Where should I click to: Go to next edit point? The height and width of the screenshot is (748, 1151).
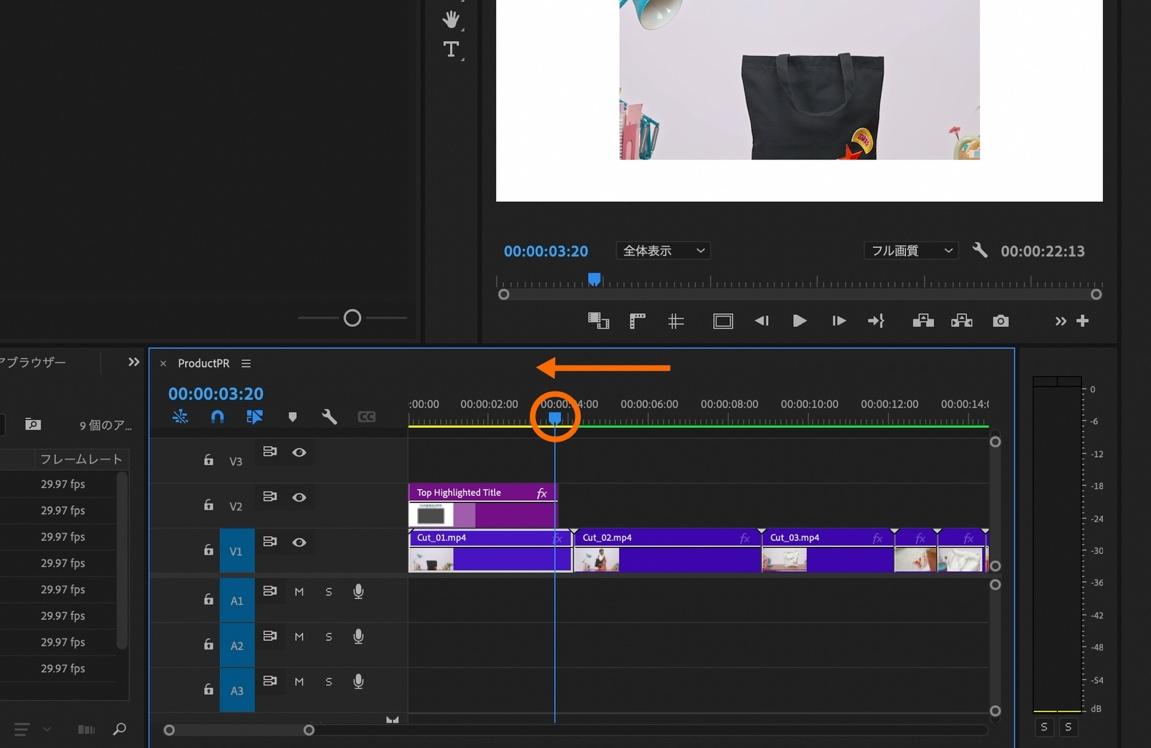[x=876, y=321]
